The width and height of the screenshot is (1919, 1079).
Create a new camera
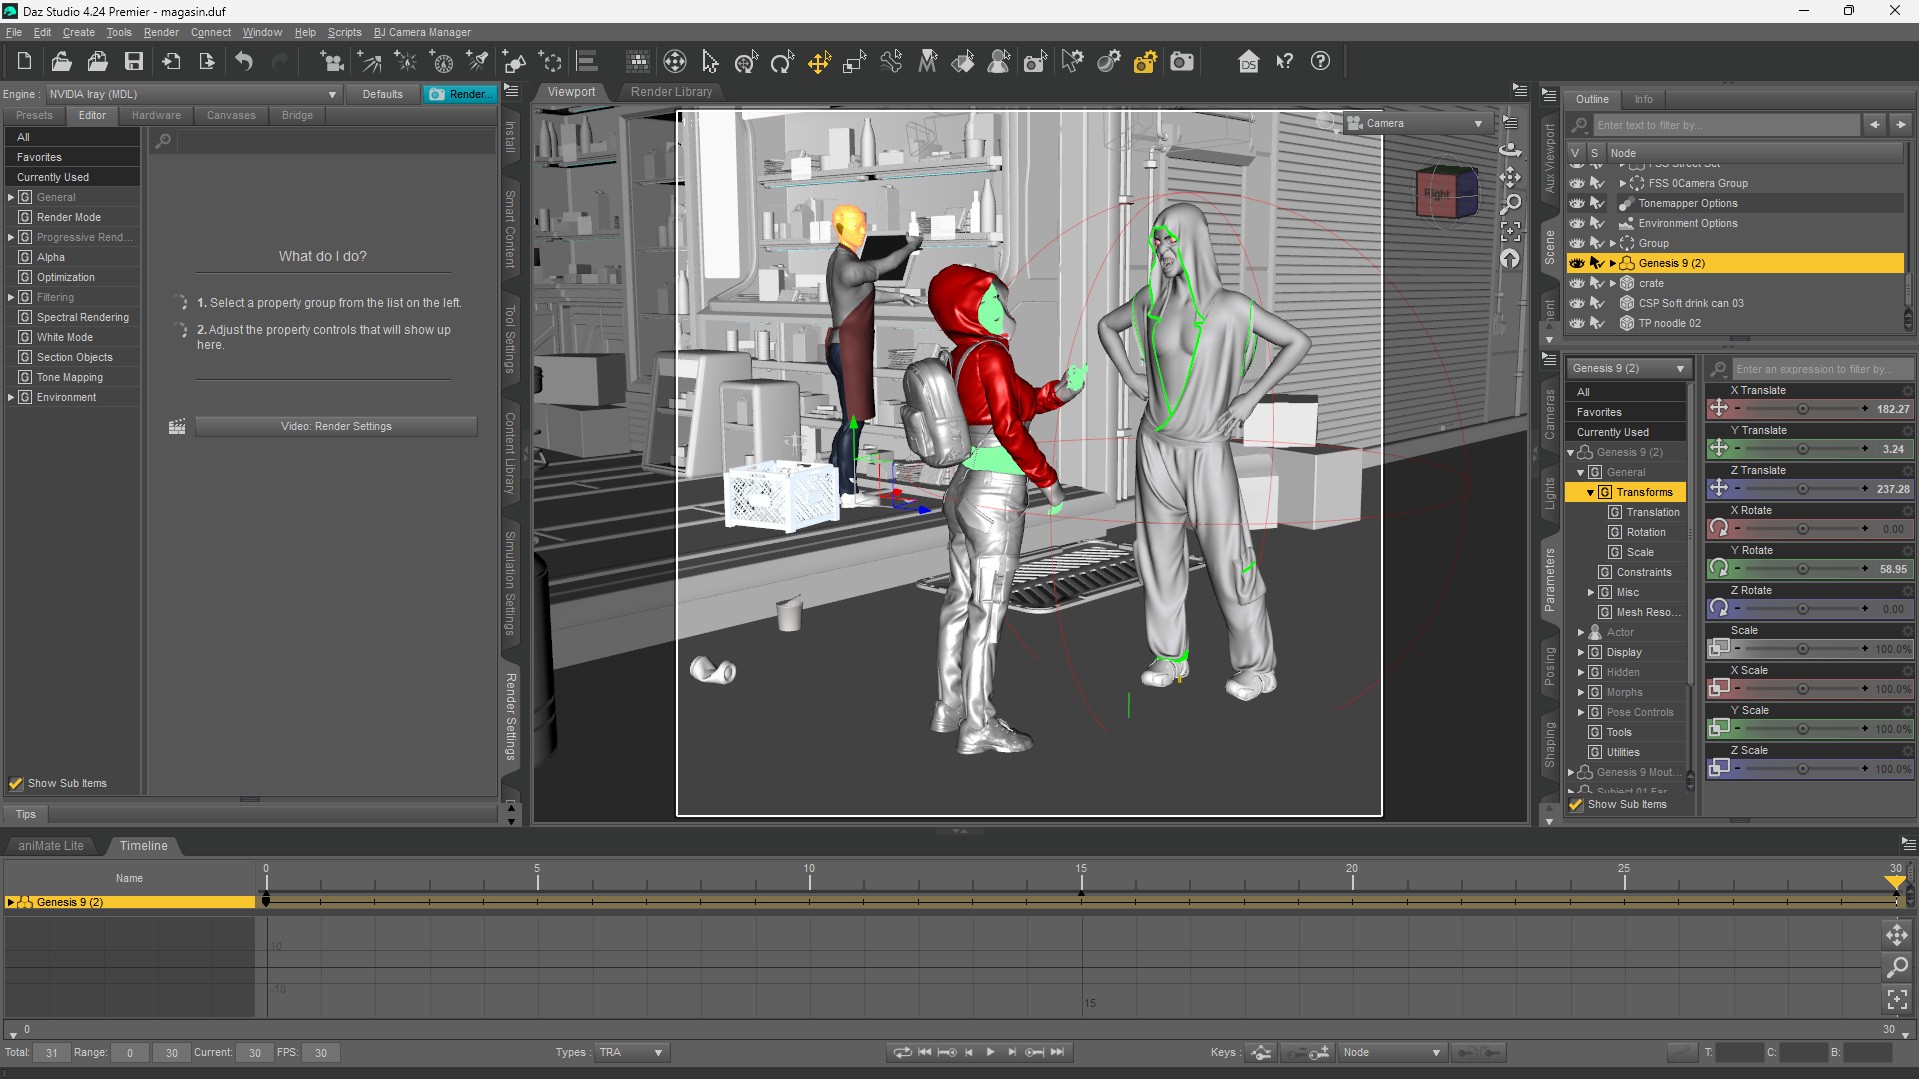click(331, 62)
